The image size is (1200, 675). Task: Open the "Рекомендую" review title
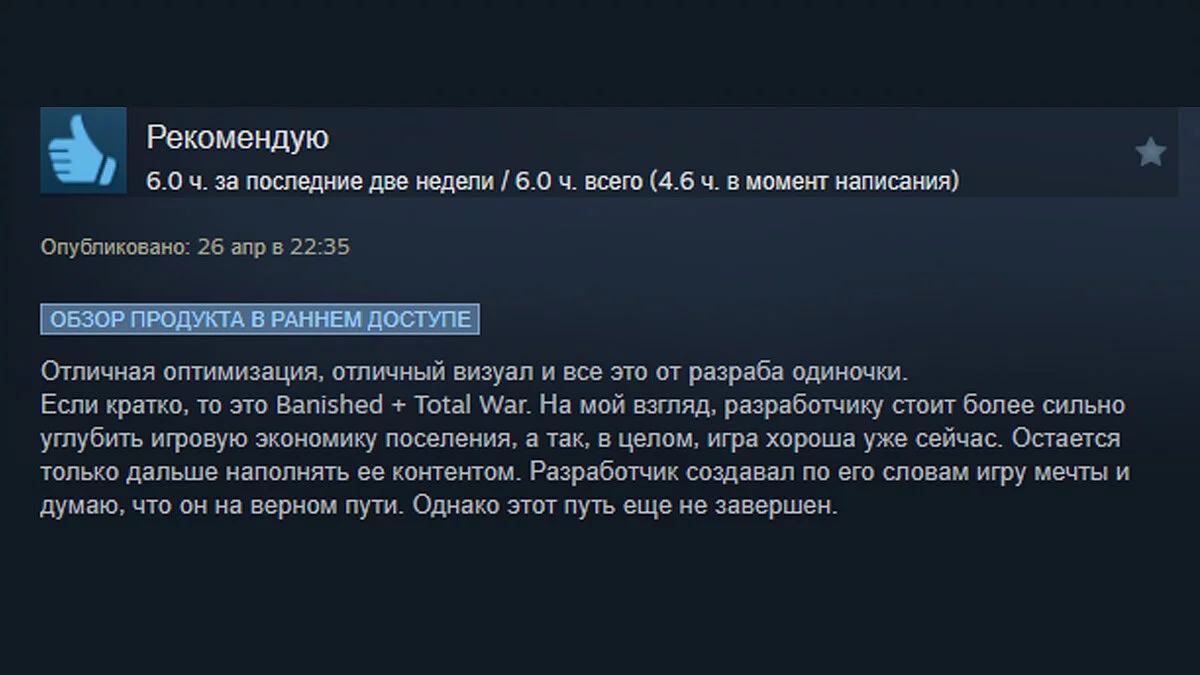pyautogui.click(x=237, y=137)
